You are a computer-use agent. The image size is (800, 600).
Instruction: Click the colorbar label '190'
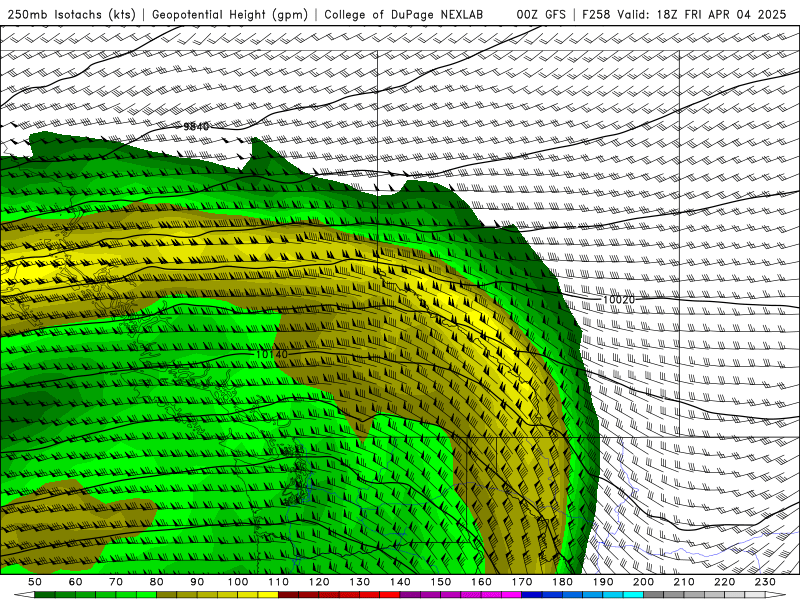click(x=603, y=582)
